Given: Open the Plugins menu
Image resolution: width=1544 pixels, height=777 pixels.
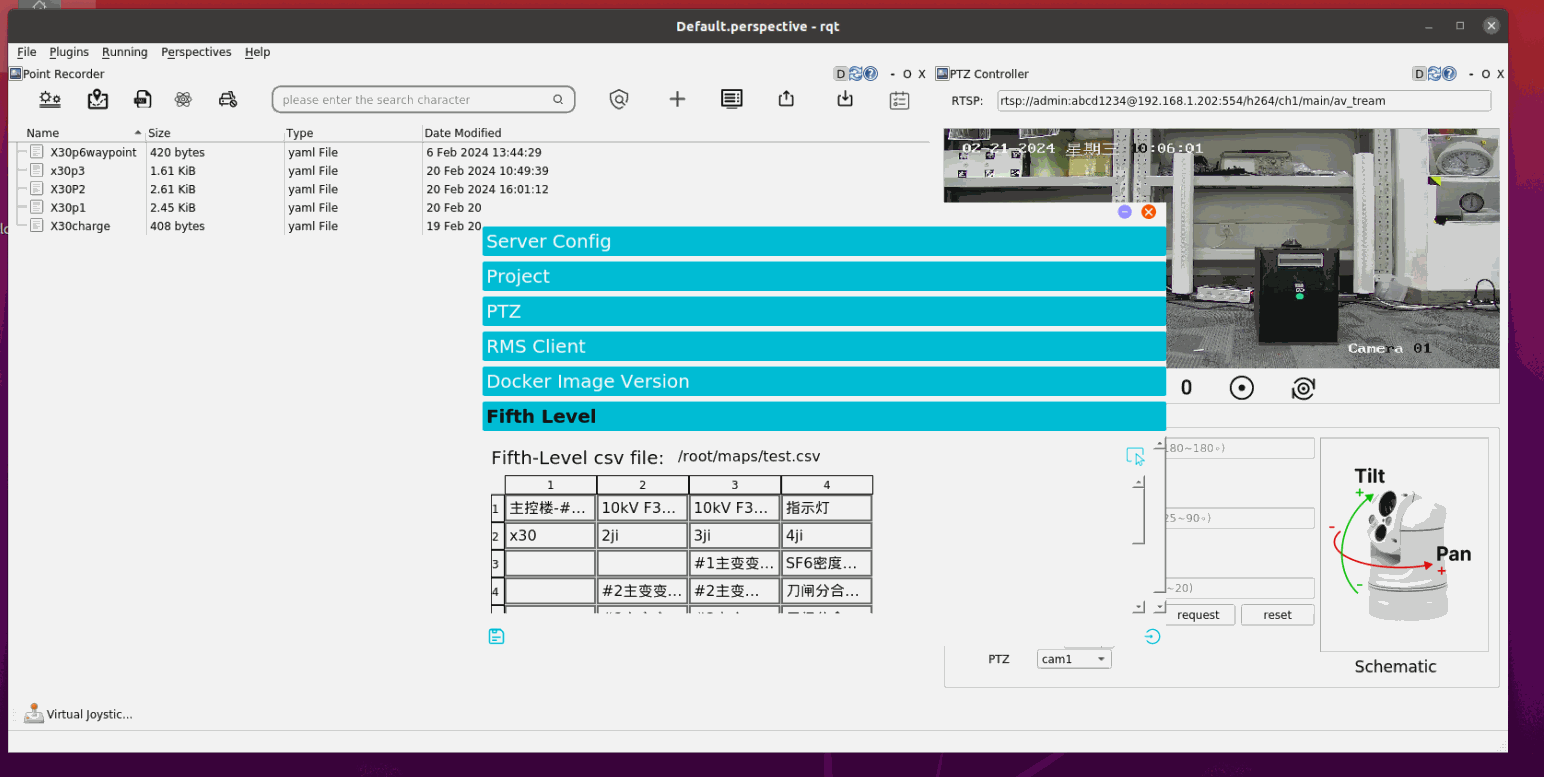Looking at the screenshot, I should point(69,52).
